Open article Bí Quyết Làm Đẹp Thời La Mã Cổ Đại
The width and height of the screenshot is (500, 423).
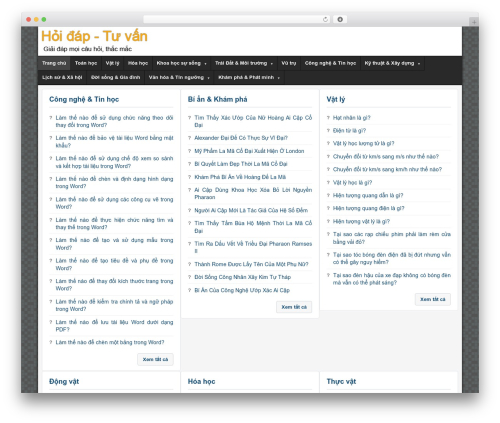point(241,164)
